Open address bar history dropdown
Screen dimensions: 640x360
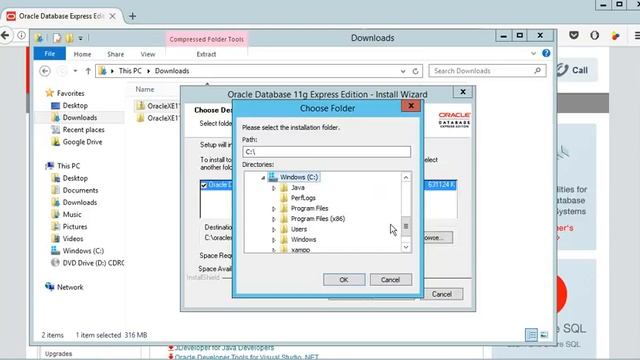point(403,71)
